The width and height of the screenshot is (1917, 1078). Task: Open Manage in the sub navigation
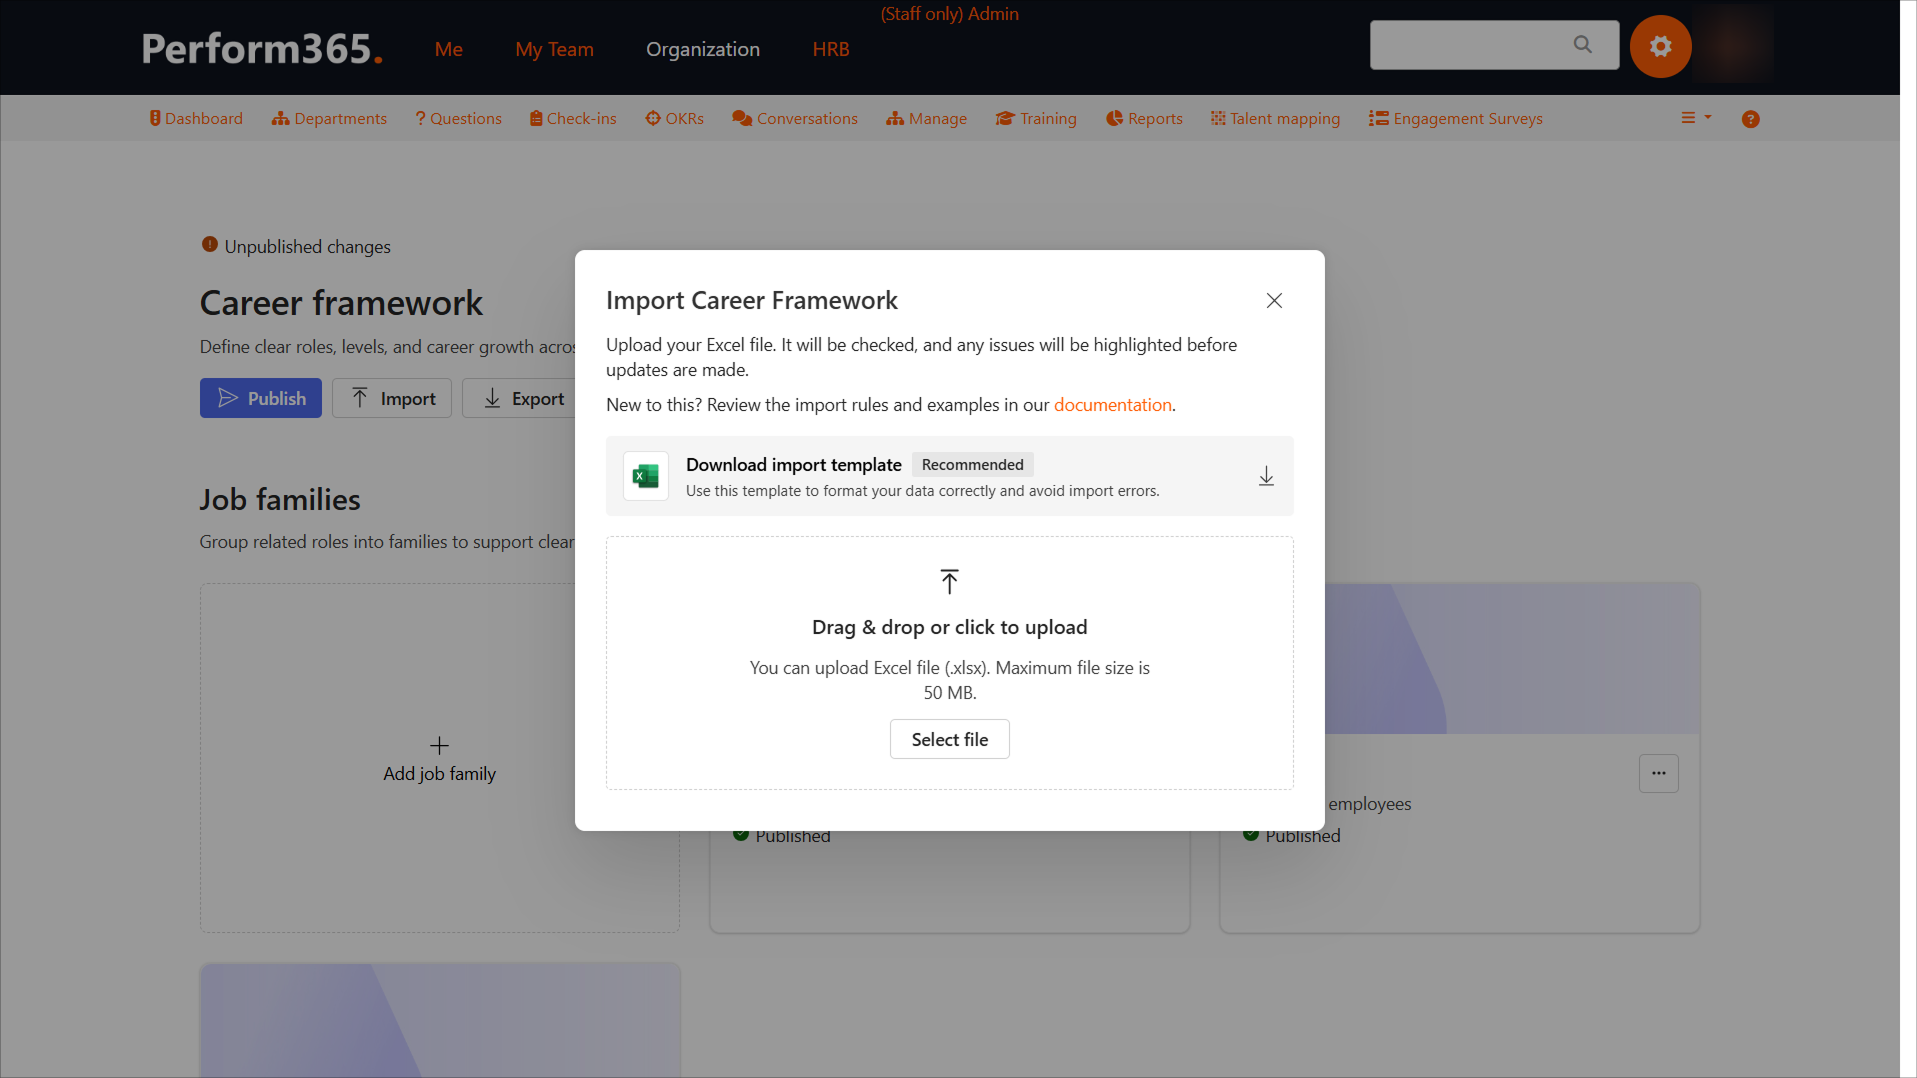(927, 118)
